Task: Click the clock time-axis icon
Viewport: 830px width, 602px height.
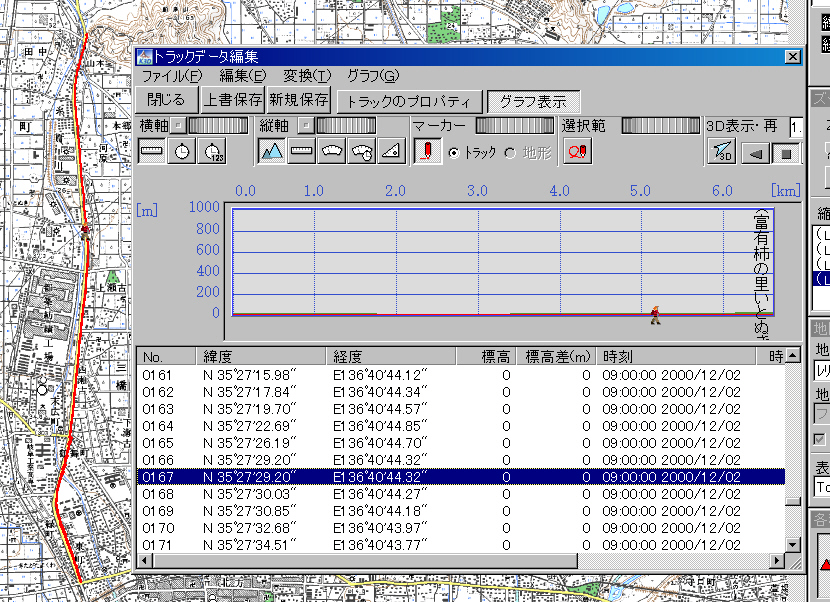Action: click(182, 151)
